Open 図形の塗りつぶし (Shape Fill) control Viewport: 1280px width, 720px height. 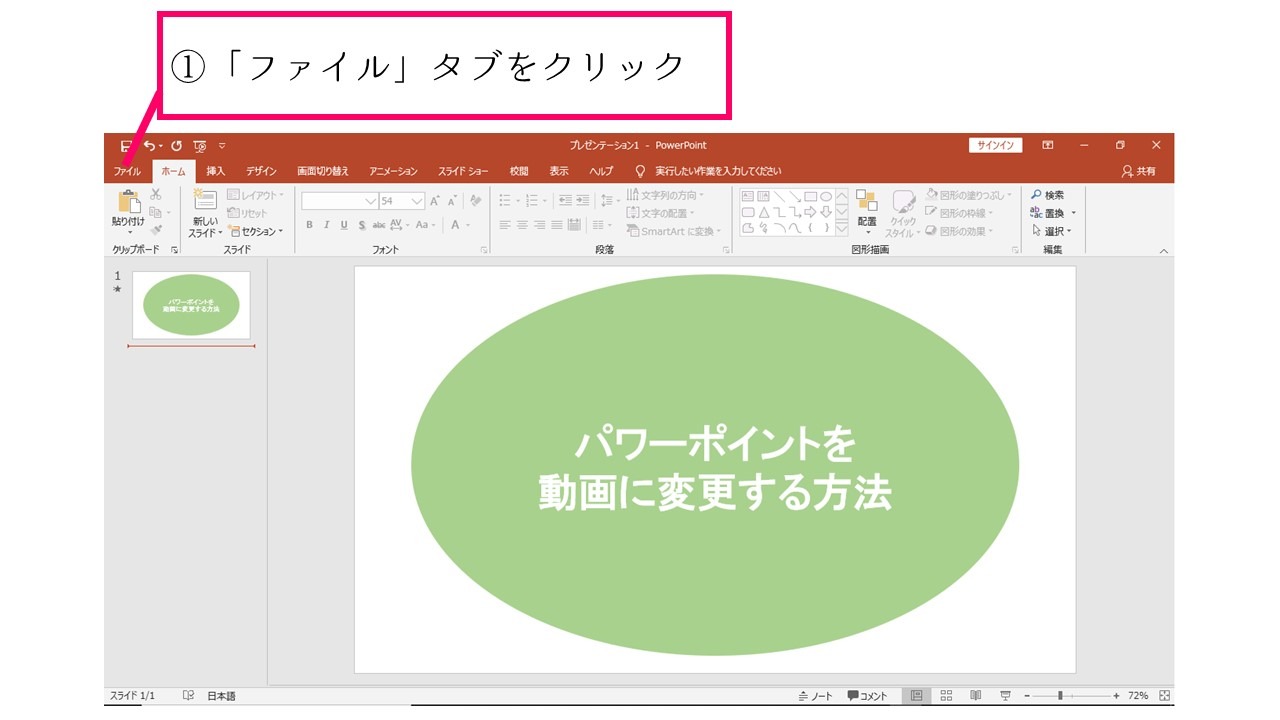(x=969, y=195)
